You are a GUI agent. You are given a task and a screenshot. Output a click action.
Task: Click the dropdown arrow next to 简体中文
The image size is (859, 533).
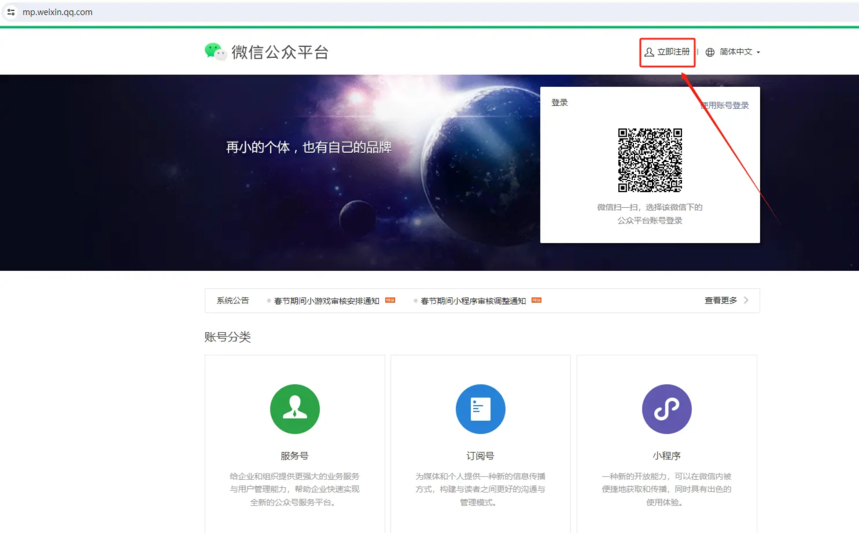click(x=758, y=53)
